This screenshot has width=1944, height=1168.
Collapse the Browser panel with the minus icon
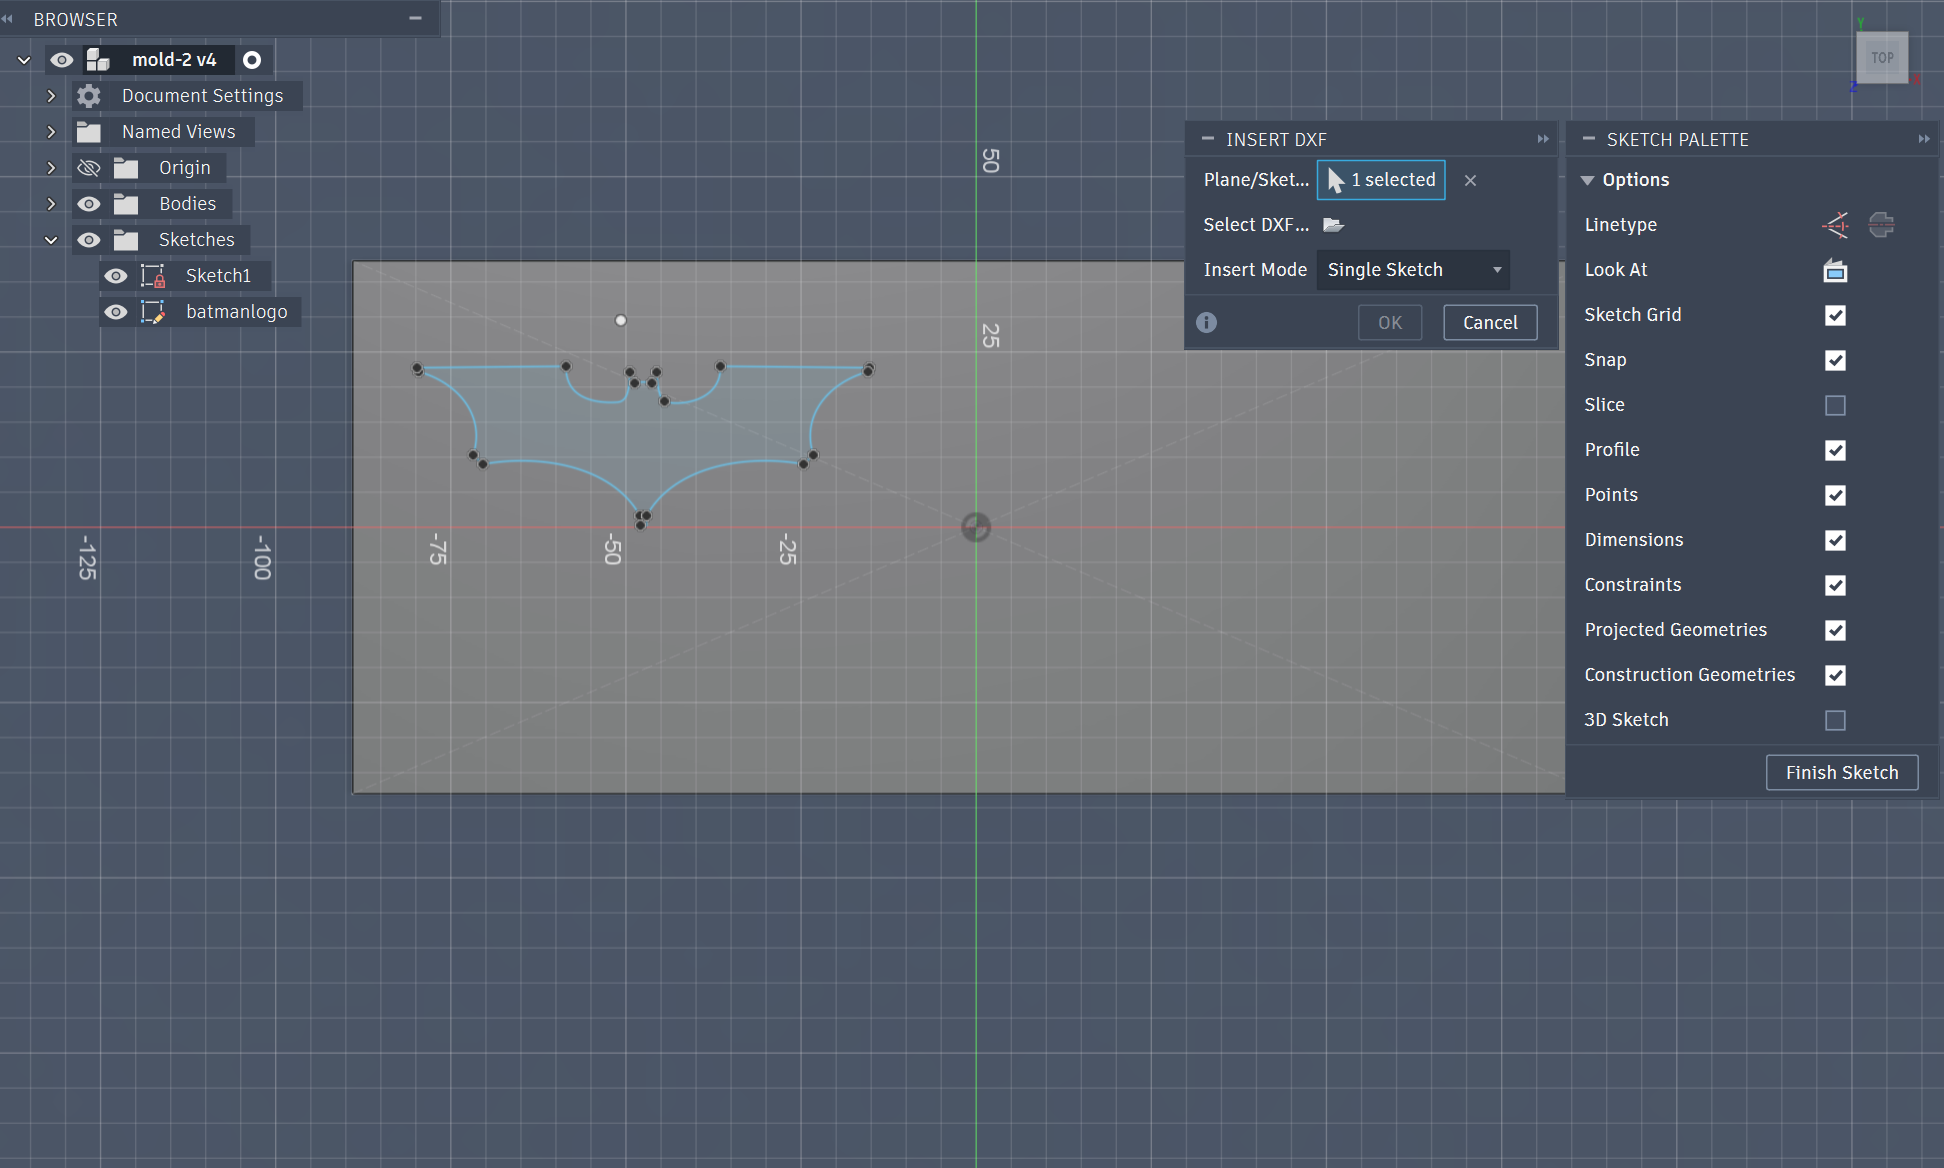pos(415,18)
